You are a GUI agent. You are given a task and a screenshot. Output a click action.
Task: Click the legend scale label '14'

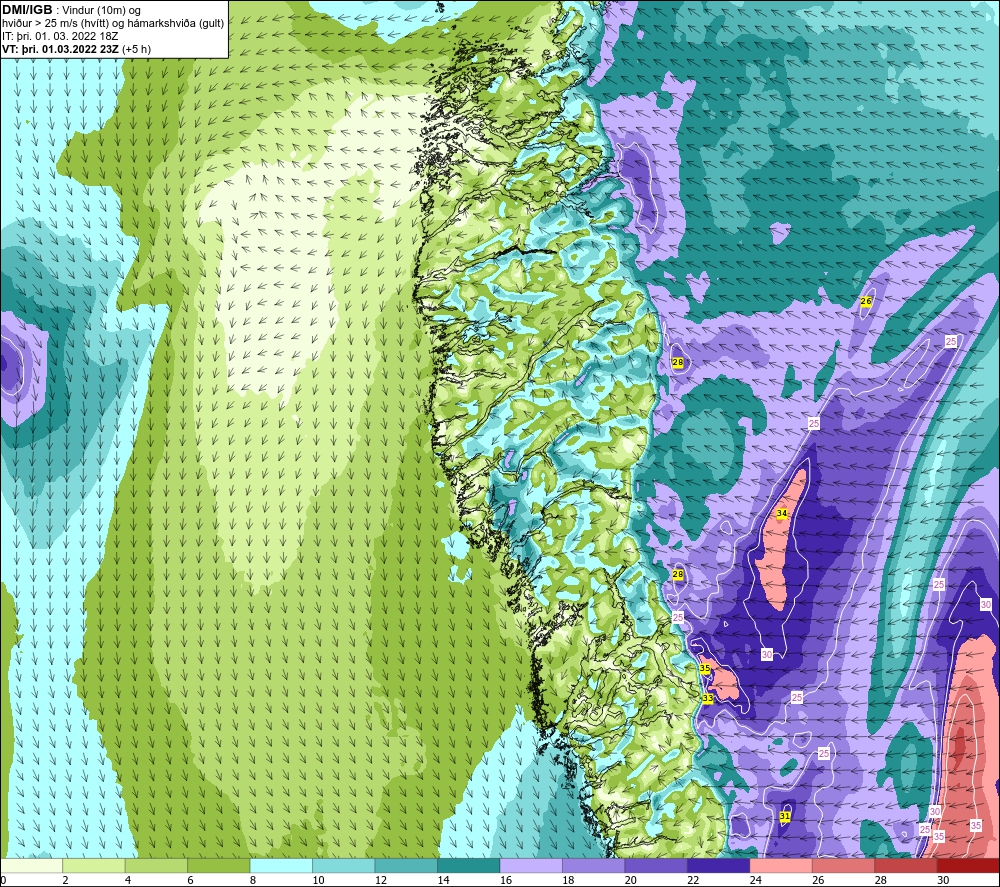[x=443, y=880]
